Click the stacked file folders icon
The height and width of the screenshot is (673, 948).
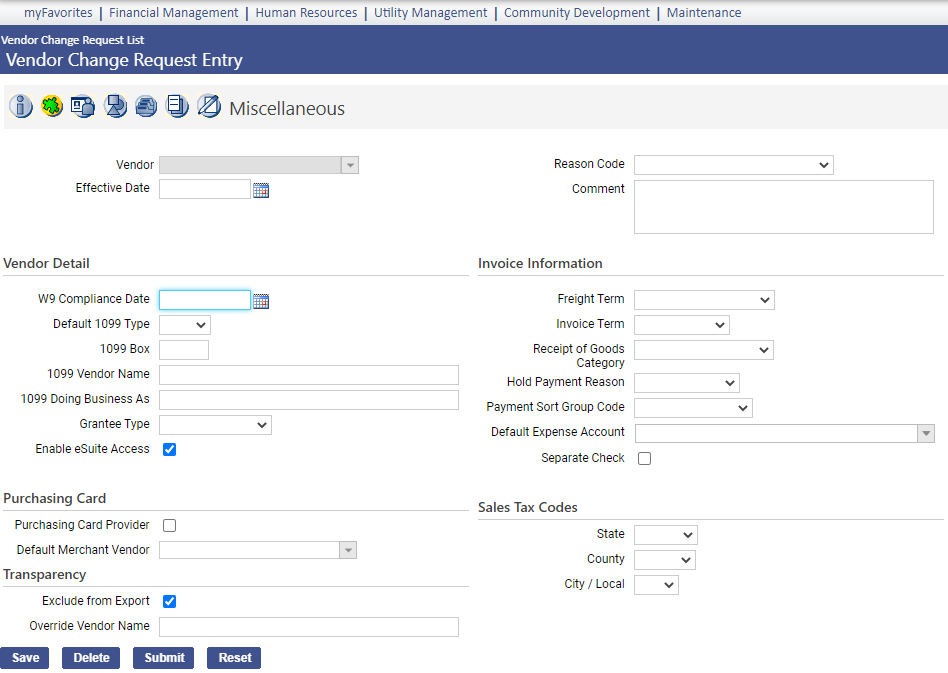click(146, 107)
